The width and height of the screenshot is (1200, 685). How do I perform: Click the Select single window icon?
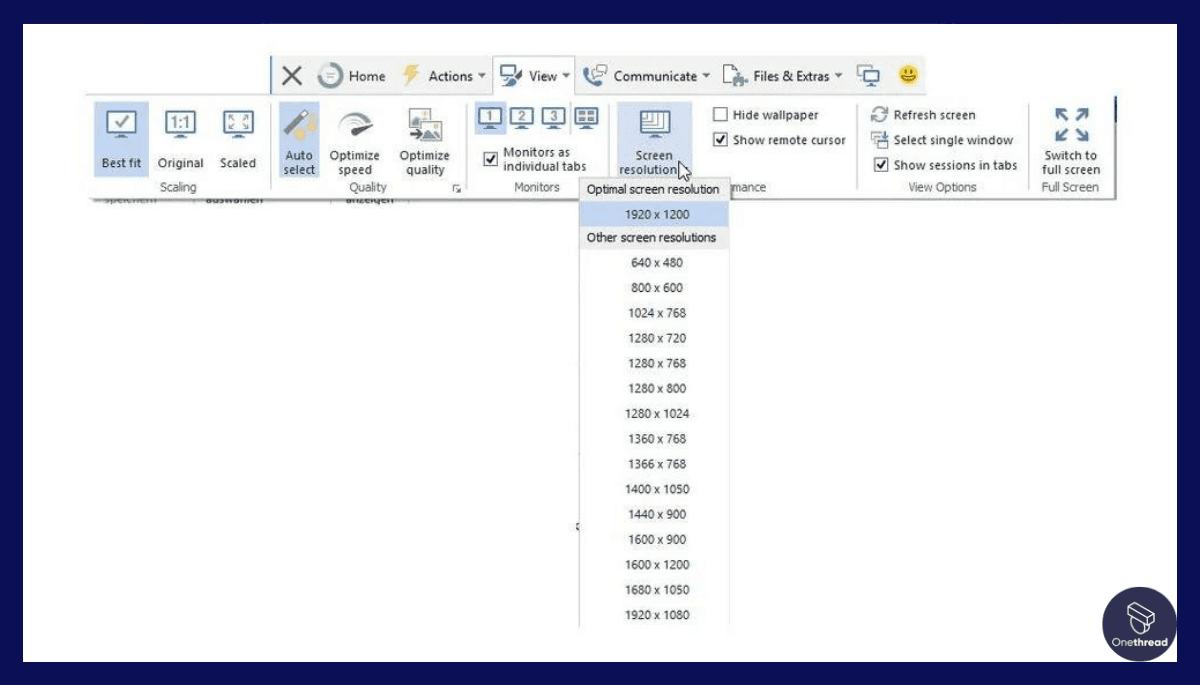tap(879, 140)
